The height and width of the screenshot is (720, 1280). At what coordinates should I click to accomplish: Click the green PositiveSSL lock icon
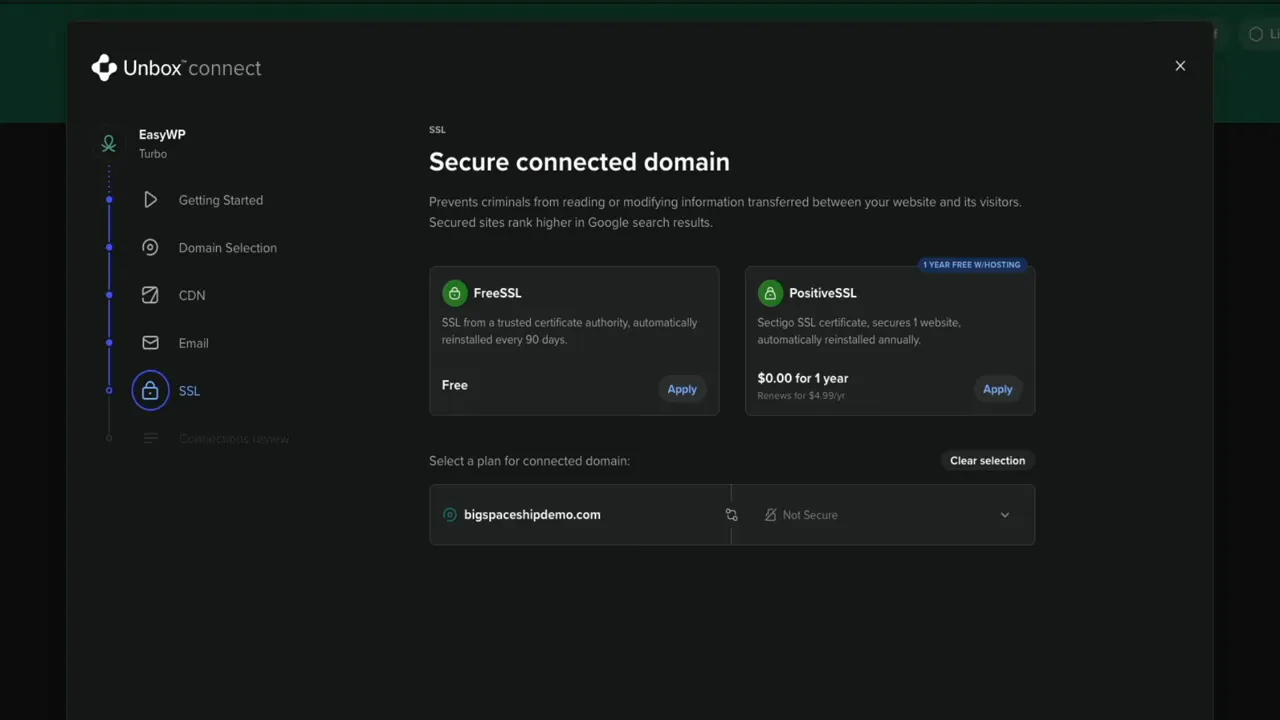pos(770,293)
